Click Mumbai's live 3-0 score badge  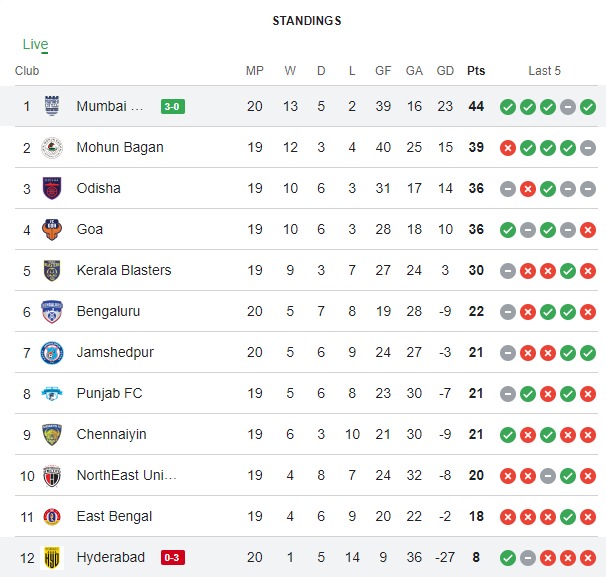click(172, 106)
